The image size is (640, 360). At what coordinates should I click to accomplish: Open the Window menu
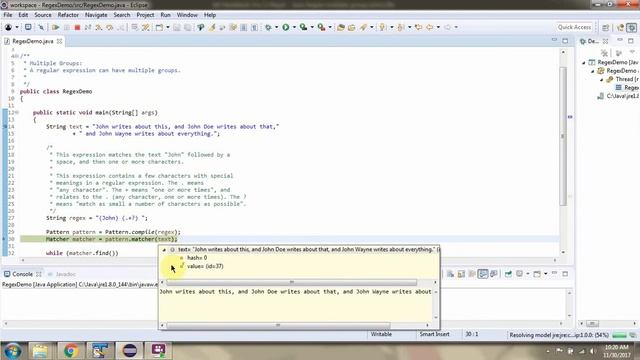(187, 15)
